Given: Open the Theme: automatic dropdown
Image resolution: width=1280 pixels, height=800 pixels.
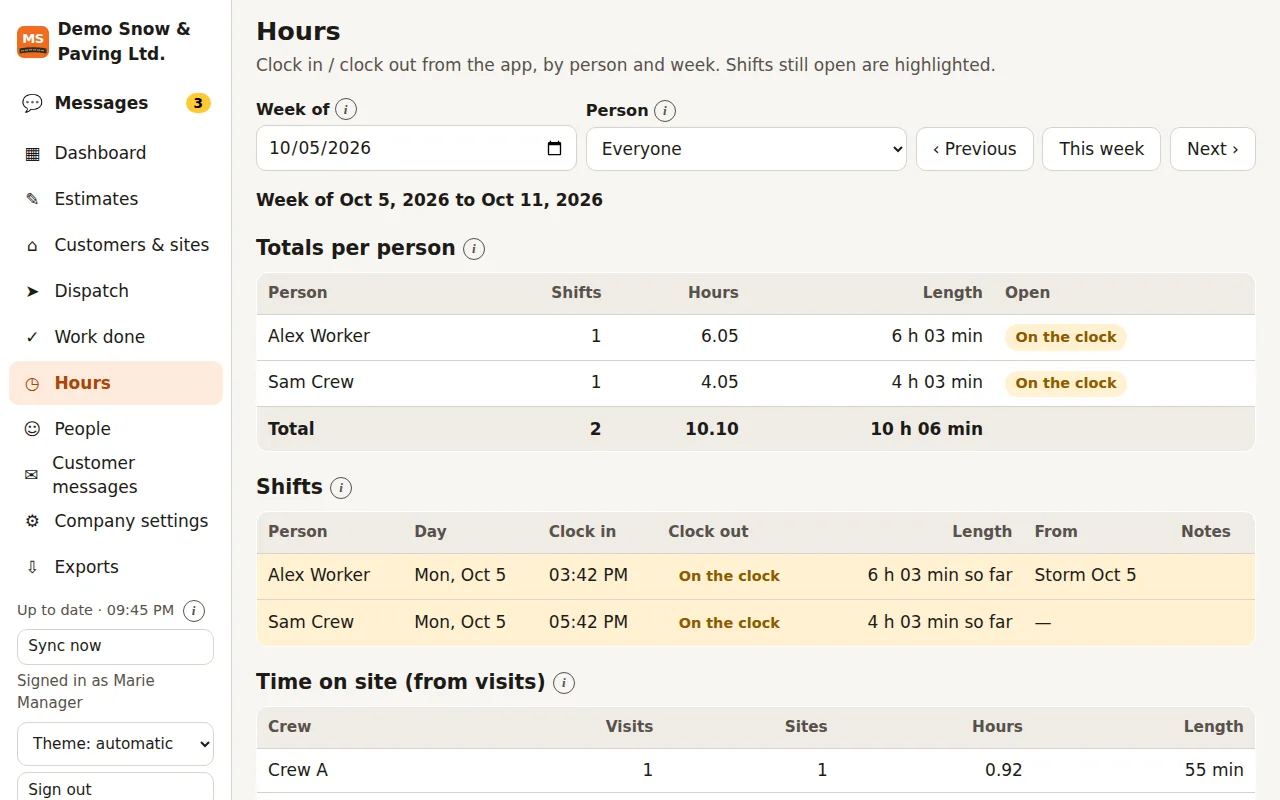Looking at the screenshot, I should (x=116, y=744).
